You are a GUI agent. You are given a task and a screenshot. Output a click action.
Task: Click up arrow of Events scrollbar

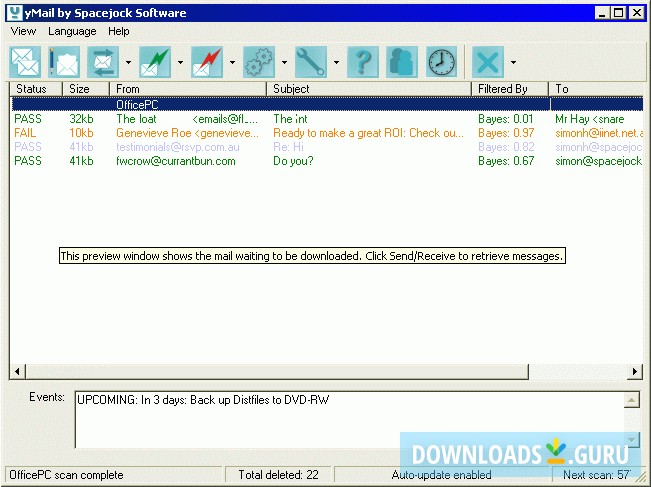pos(631,400)
